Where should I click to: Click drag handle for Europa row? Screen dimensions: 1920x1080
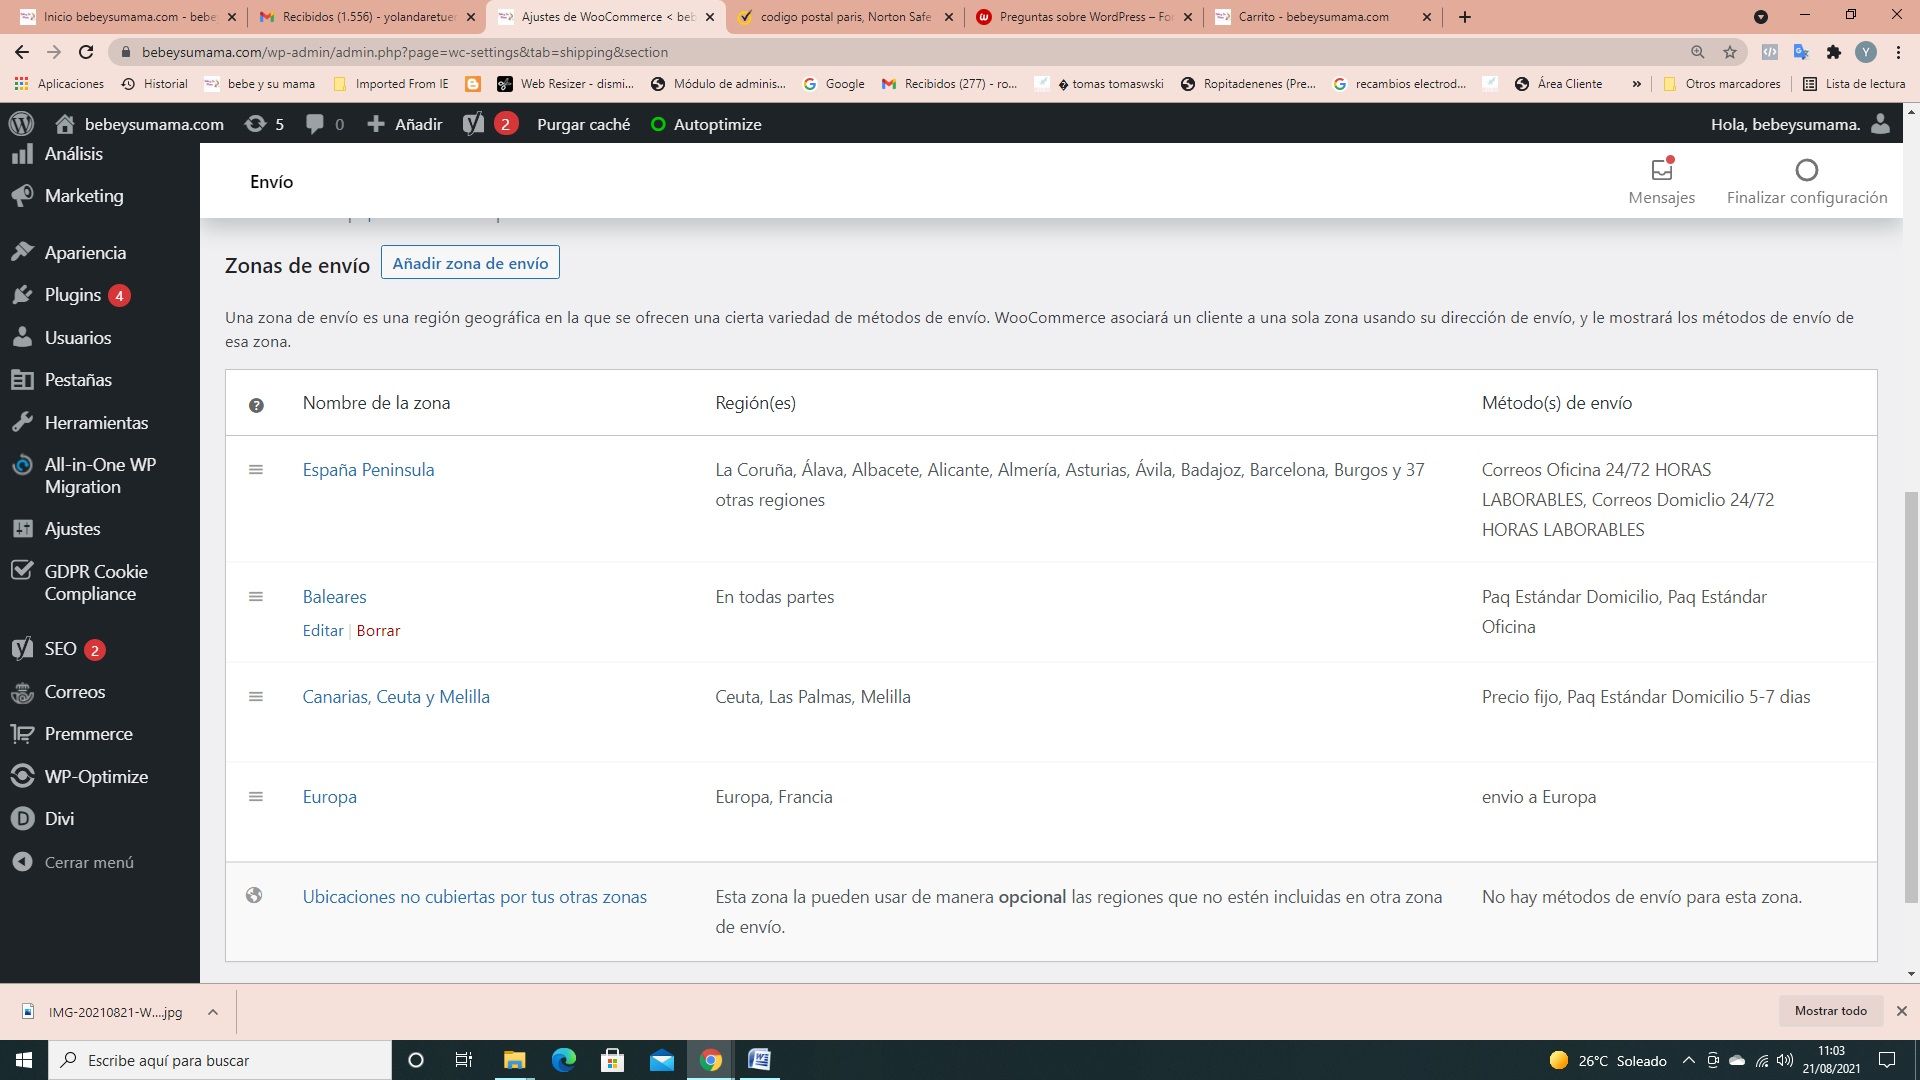click(256, 797)
